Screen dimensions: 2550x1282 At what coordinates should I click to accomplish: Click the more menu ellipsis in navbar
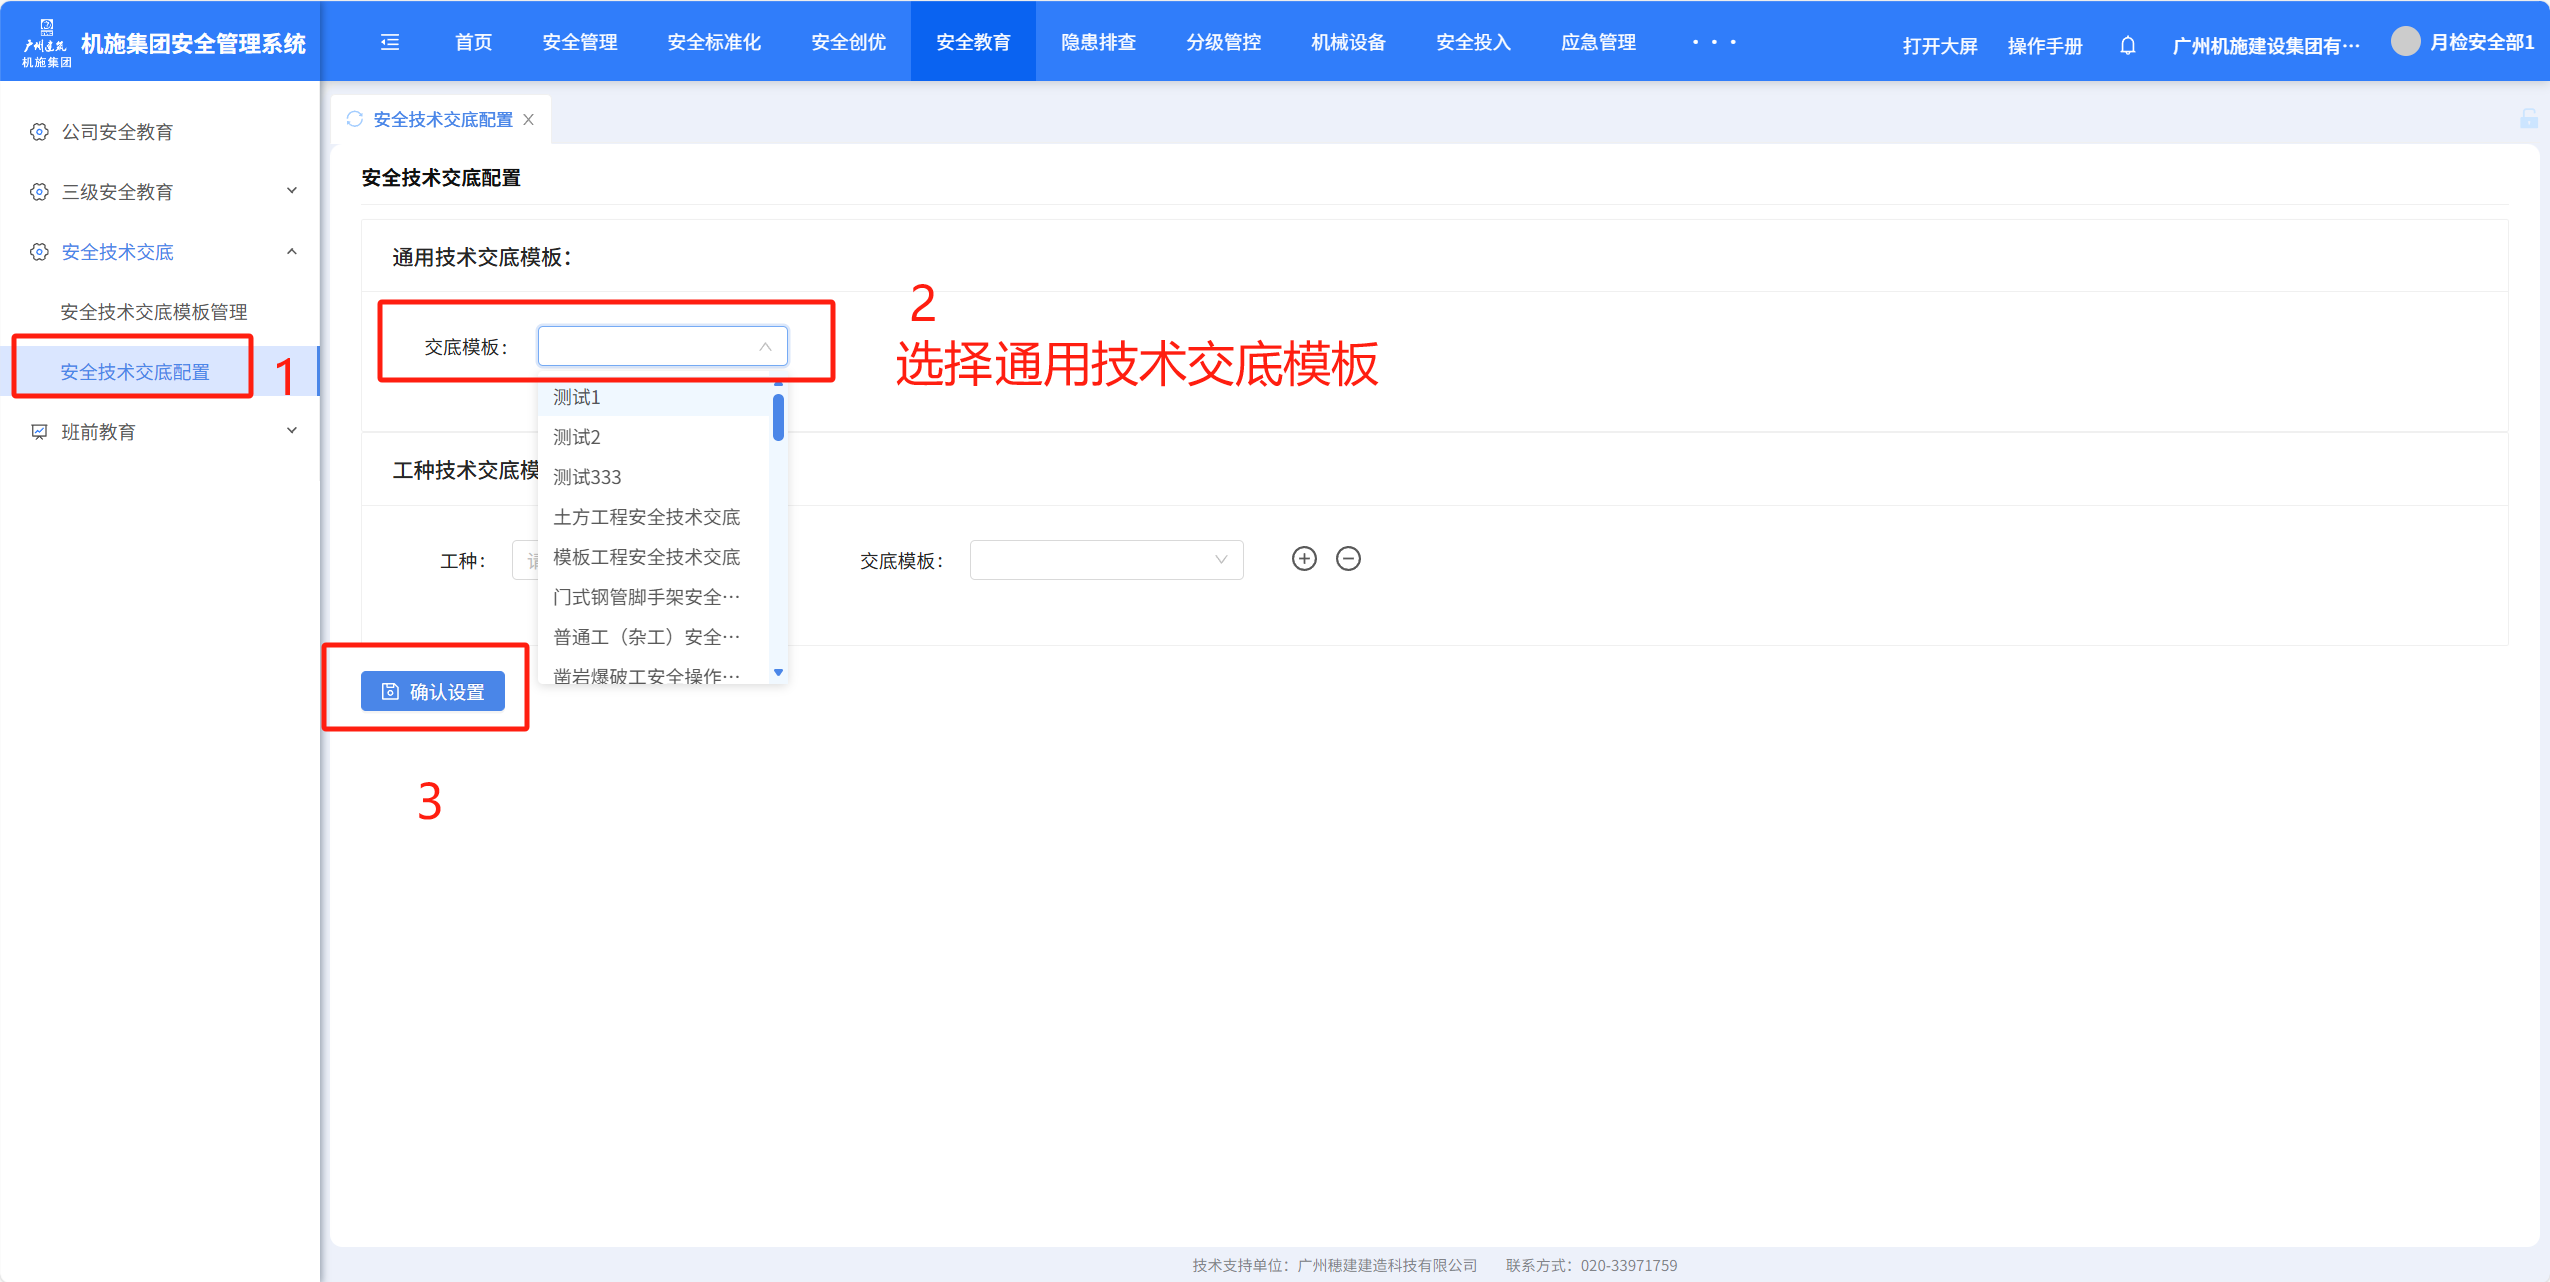click(1713, 42)
